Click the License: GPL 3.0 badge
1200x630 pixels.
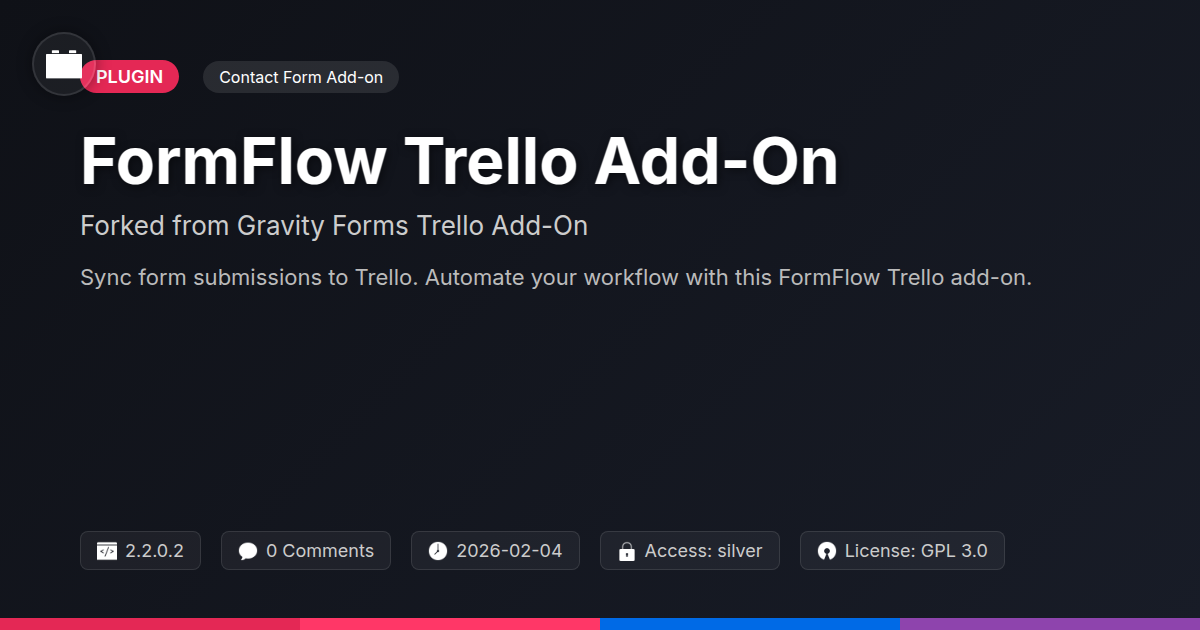coord(915,551)
